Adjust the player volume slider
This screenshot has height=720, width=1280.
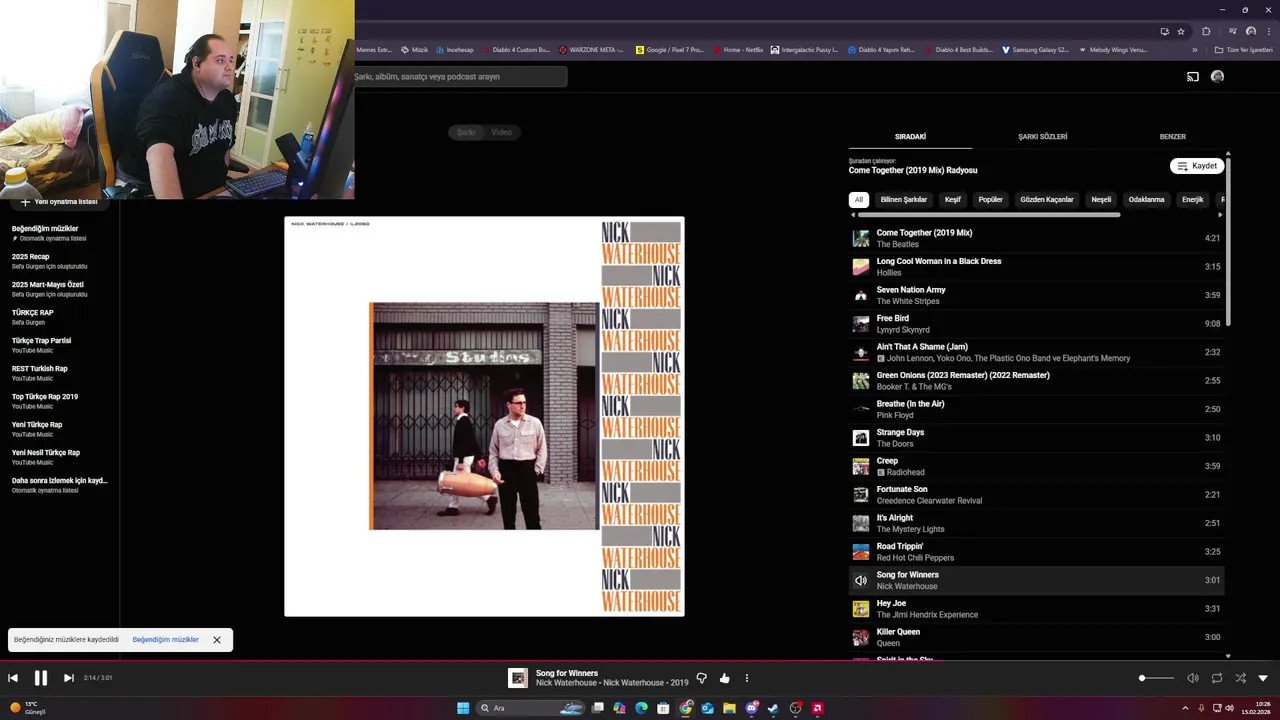(x=1157, y=678)
